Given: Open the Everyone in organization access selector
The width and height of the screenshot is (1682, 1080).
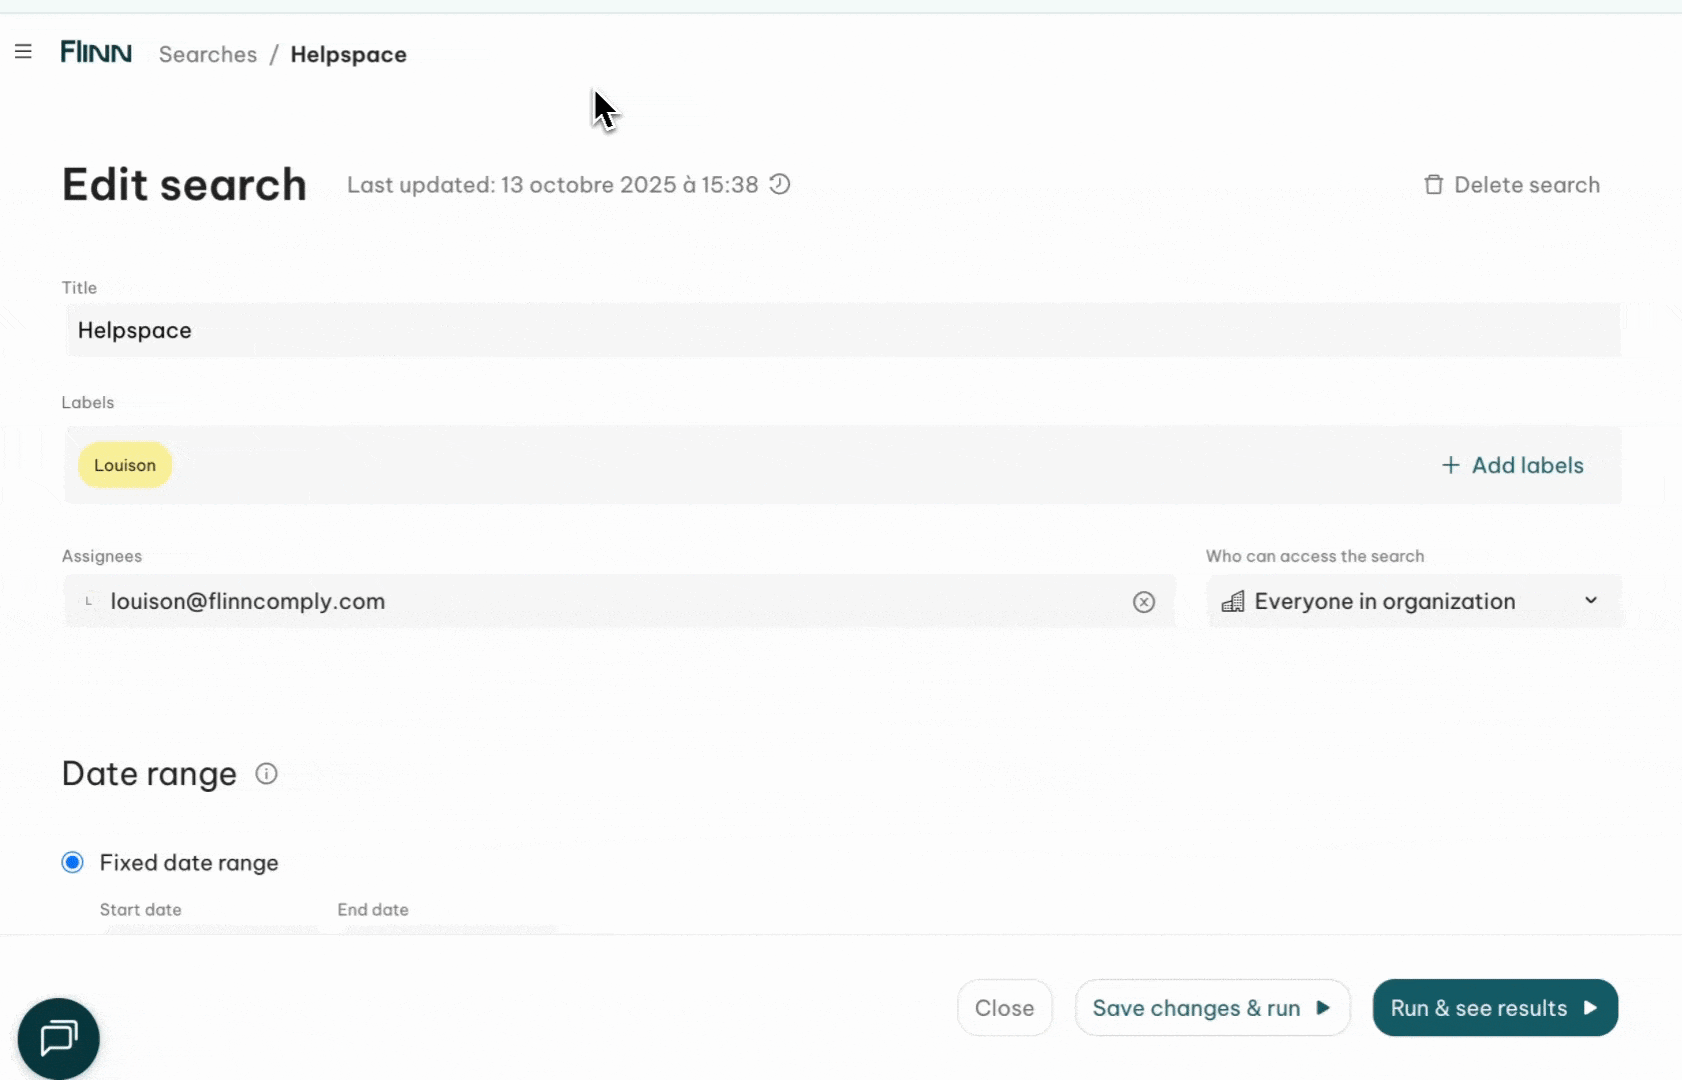Looking at the screenshot, I should click(x=1384, y=602).
